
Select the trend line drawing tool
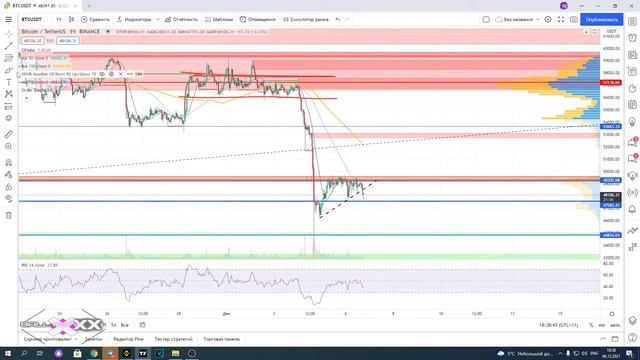(x=9, y=46)
